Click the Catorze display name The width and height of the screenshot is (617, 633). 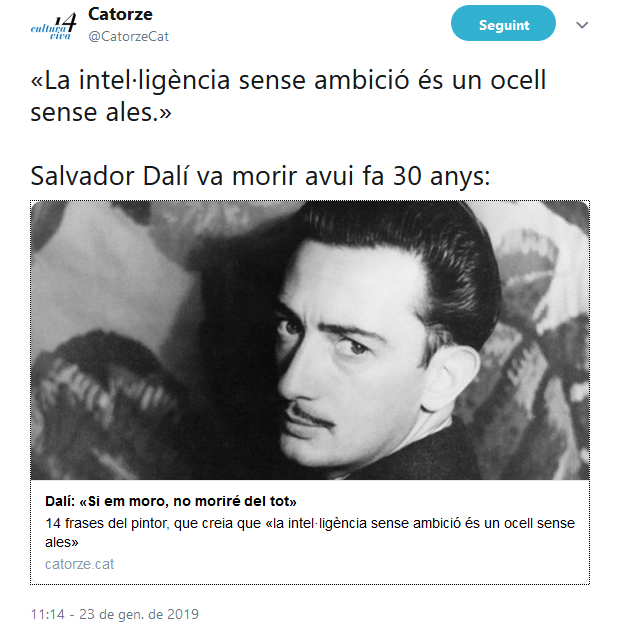click(120, 15)
